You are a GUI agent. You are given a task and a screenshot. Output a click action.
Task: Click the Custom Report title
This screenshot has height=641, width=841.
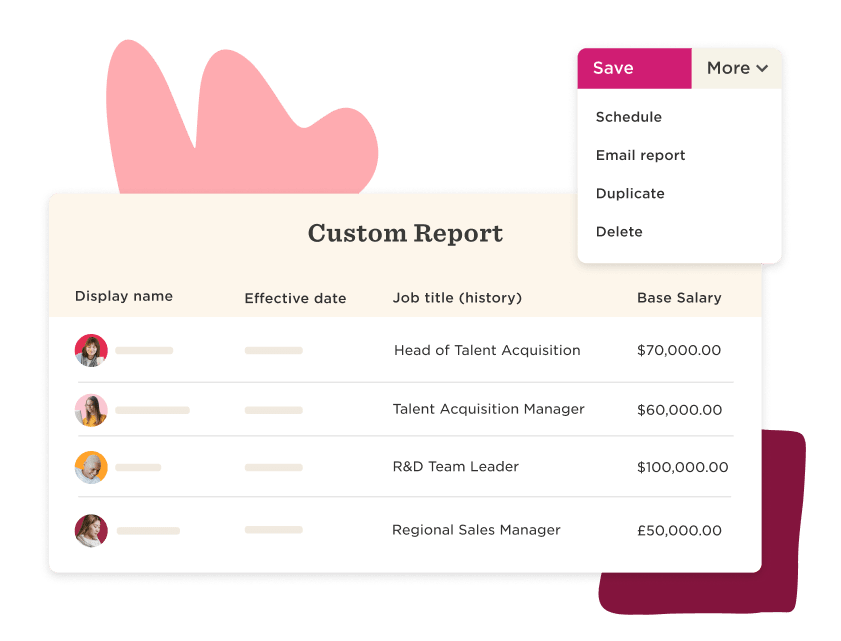pyautogui.click(x=404, y=233)
